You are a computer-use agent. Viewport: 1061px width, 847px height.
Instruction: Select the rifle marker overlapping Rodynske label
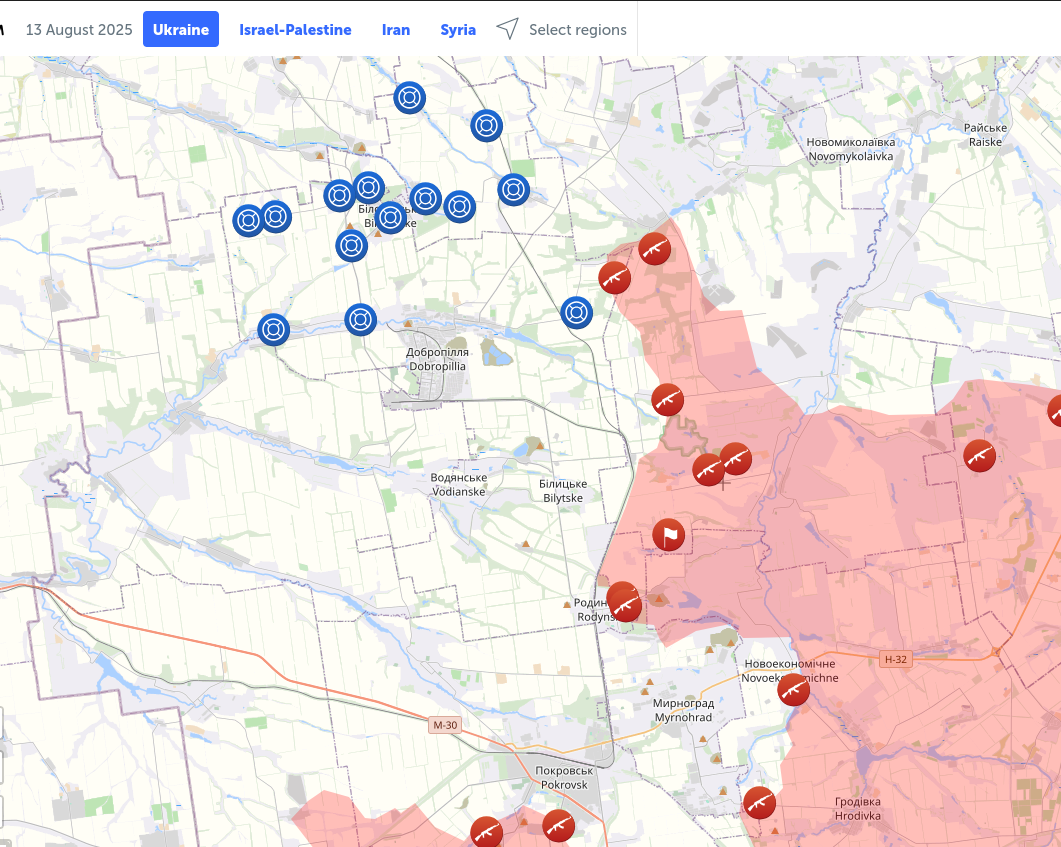tap(625, 603)
